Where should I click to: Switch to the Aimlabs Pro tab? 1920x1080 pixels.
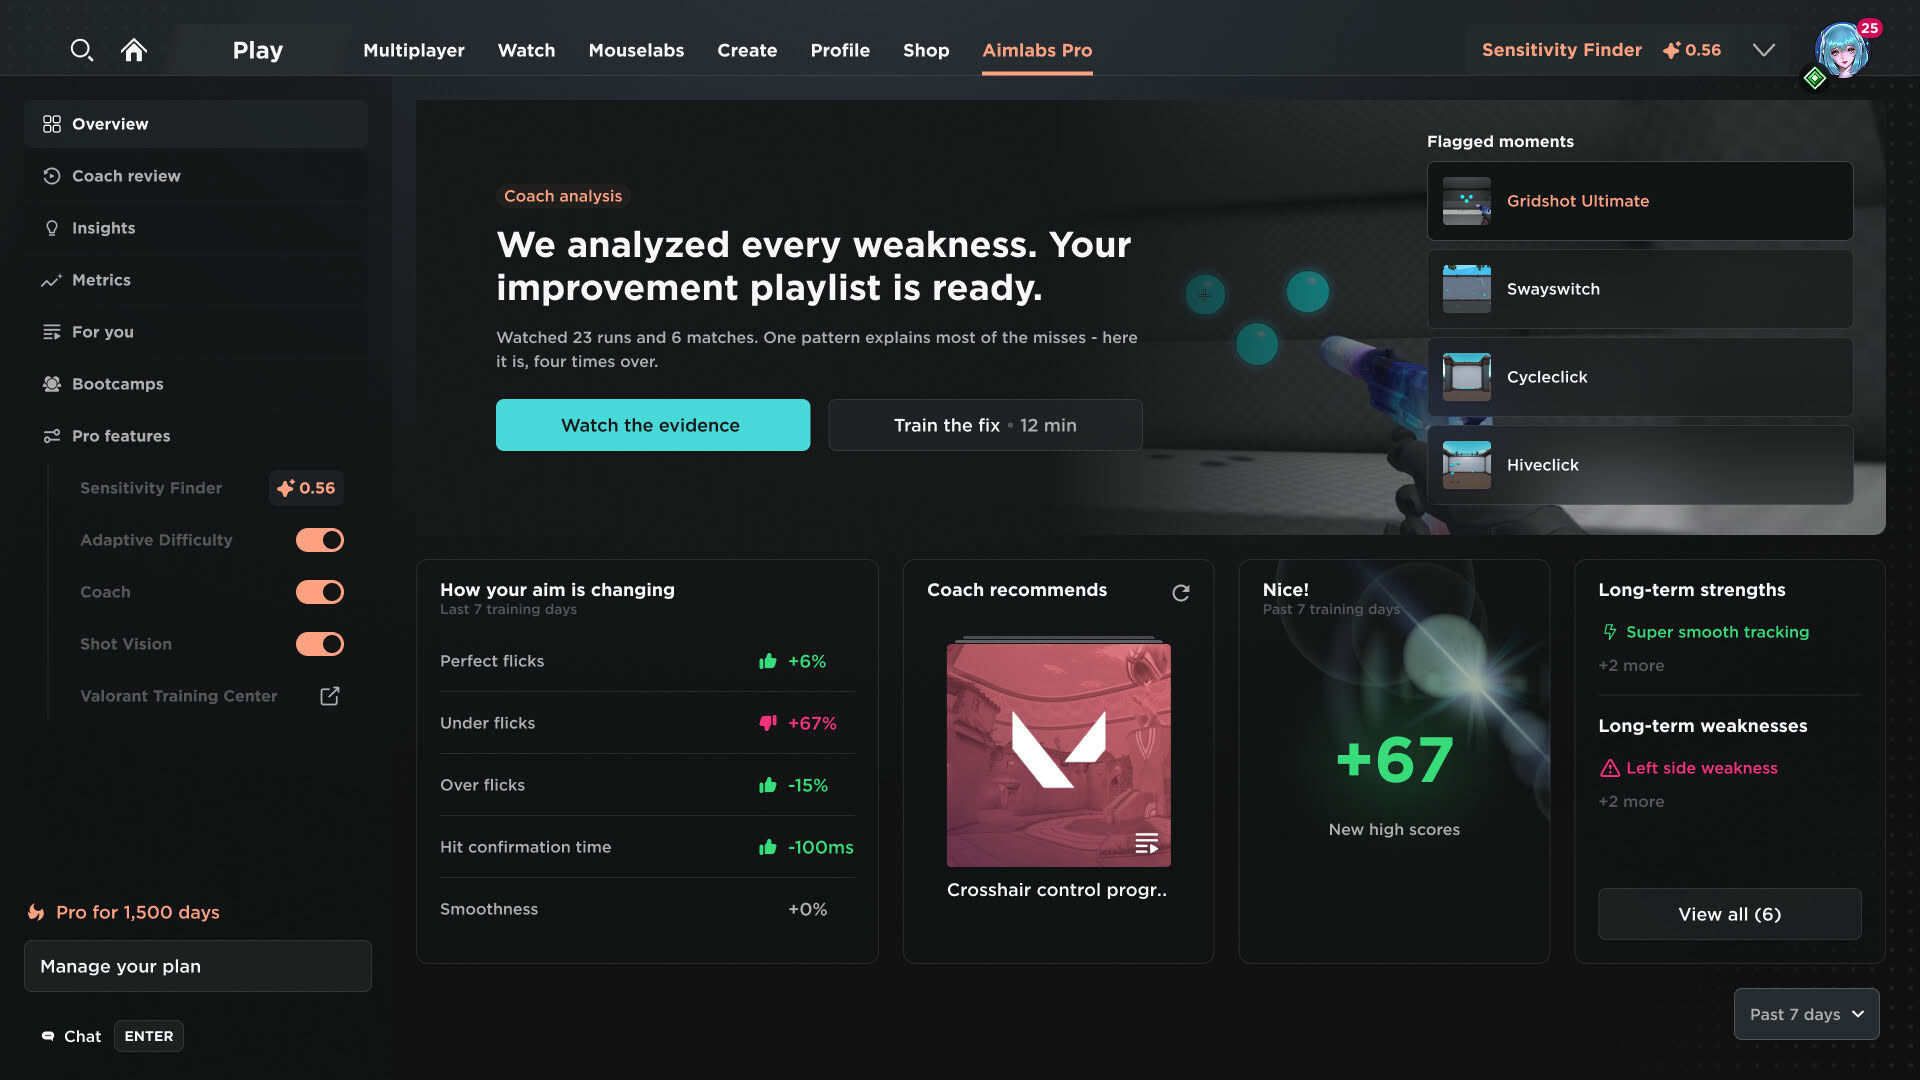1037,50
